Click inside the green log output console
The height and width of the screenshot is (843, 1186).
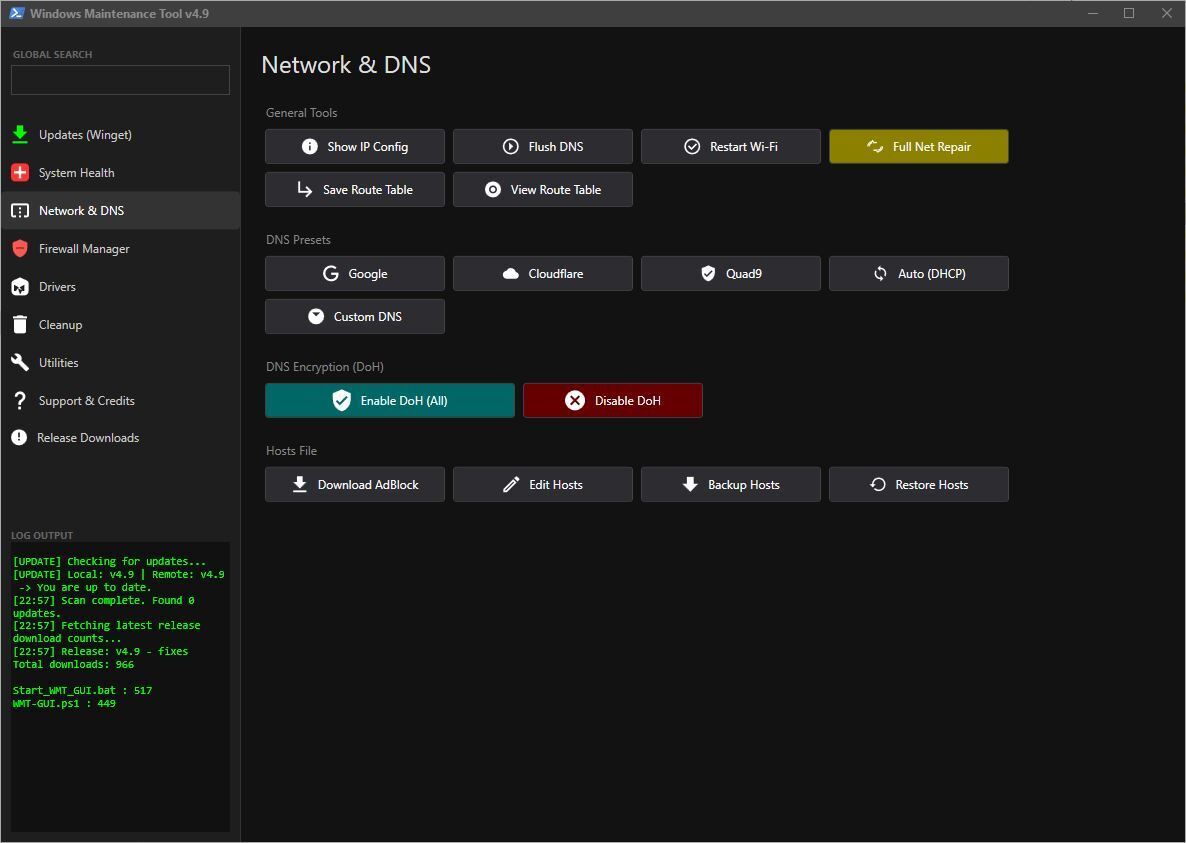coord(120,760)
